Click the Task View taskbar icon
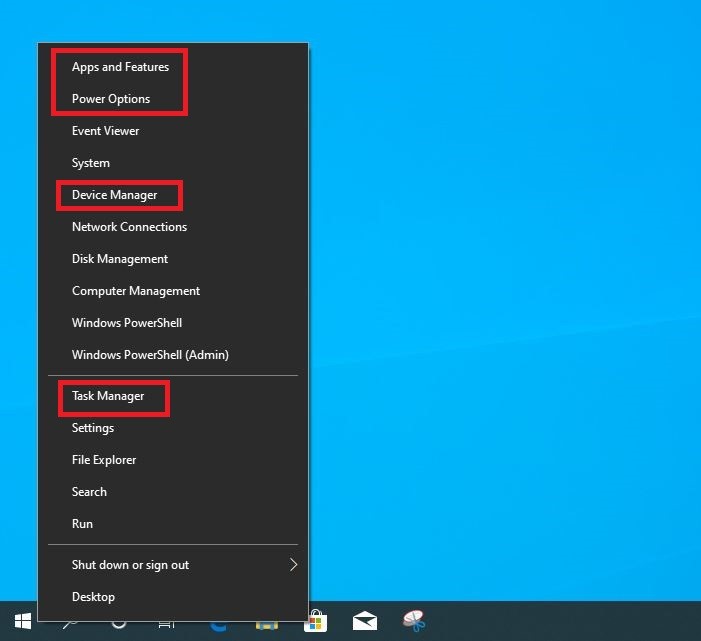This screenshot has width=701, height=641. tap(167, 624)
